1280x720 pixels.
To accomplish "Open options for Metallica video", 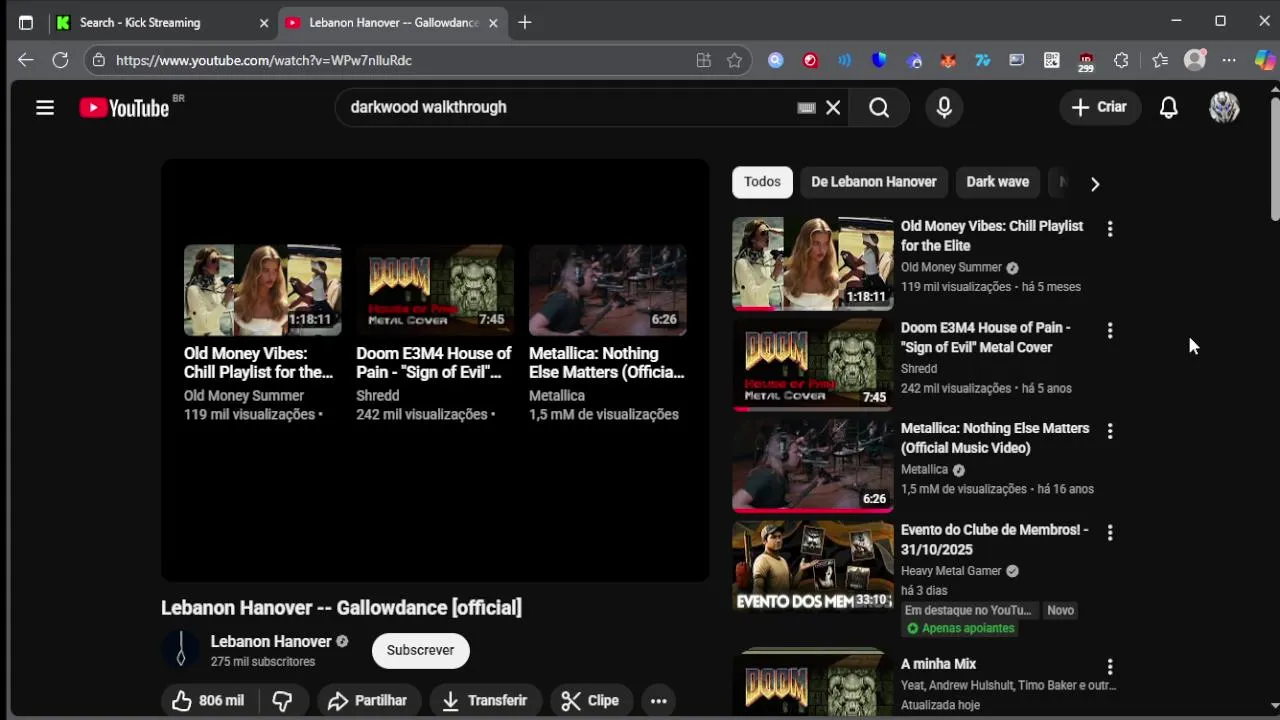I will tap(1110, 431).
